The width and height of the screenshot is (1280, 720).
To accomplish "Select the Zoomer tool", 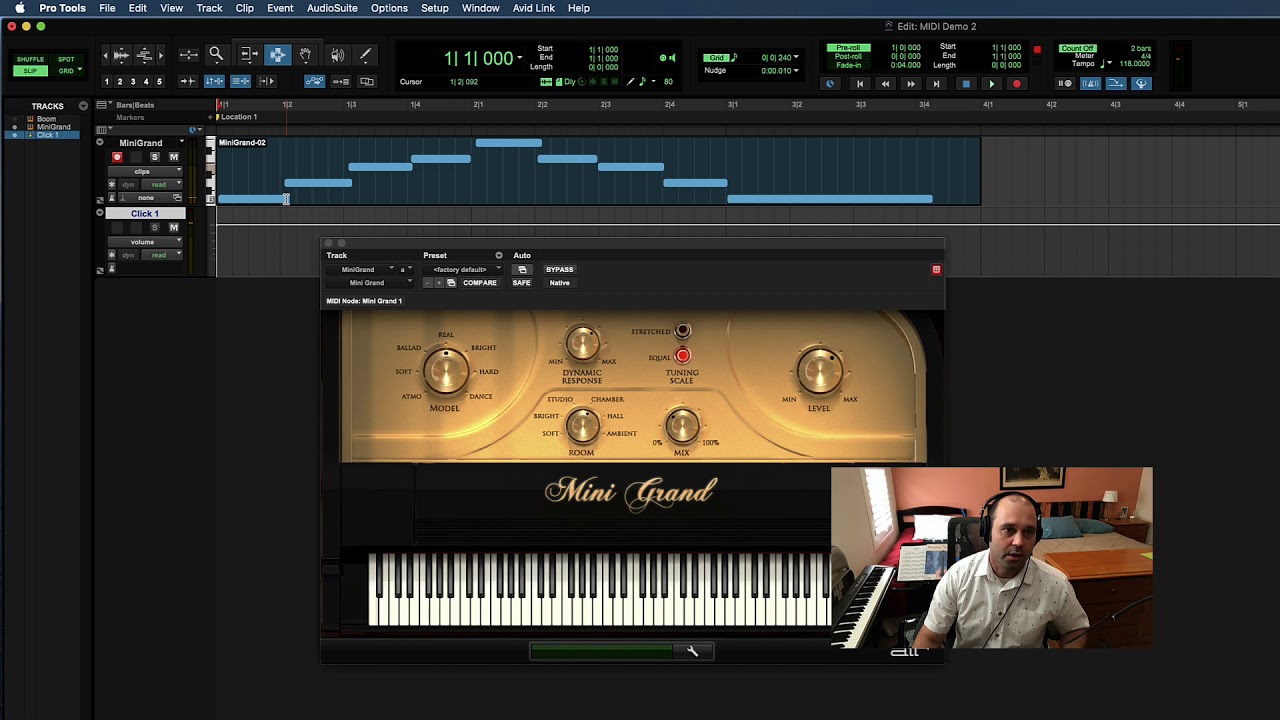I will [215, 55].
